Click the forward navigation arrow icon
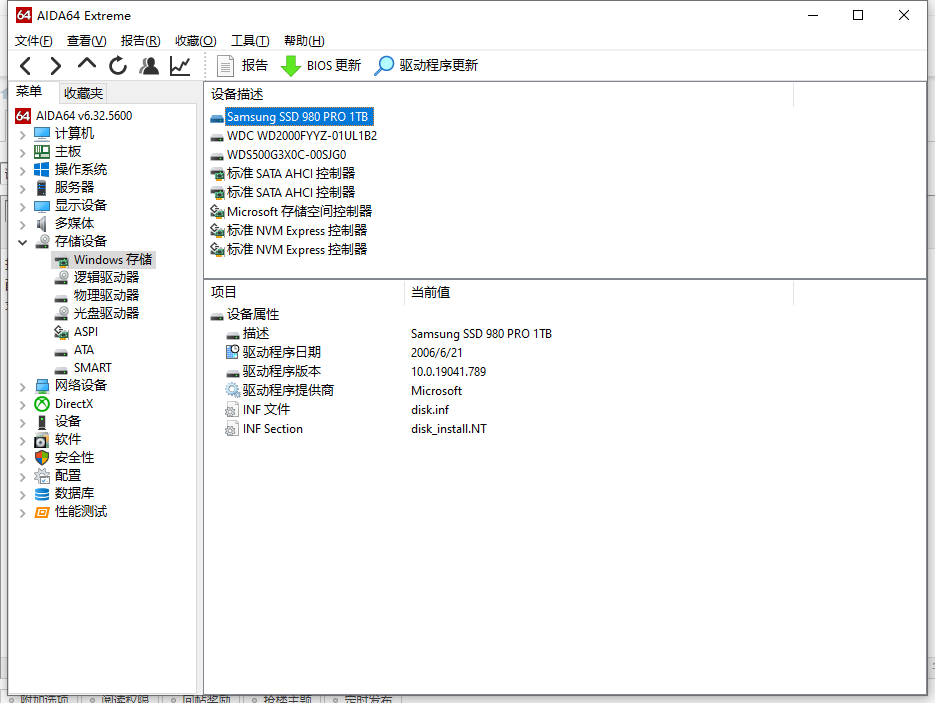This screenshot has width=935, height=703. pyautogui.click(x=56, y=66)
